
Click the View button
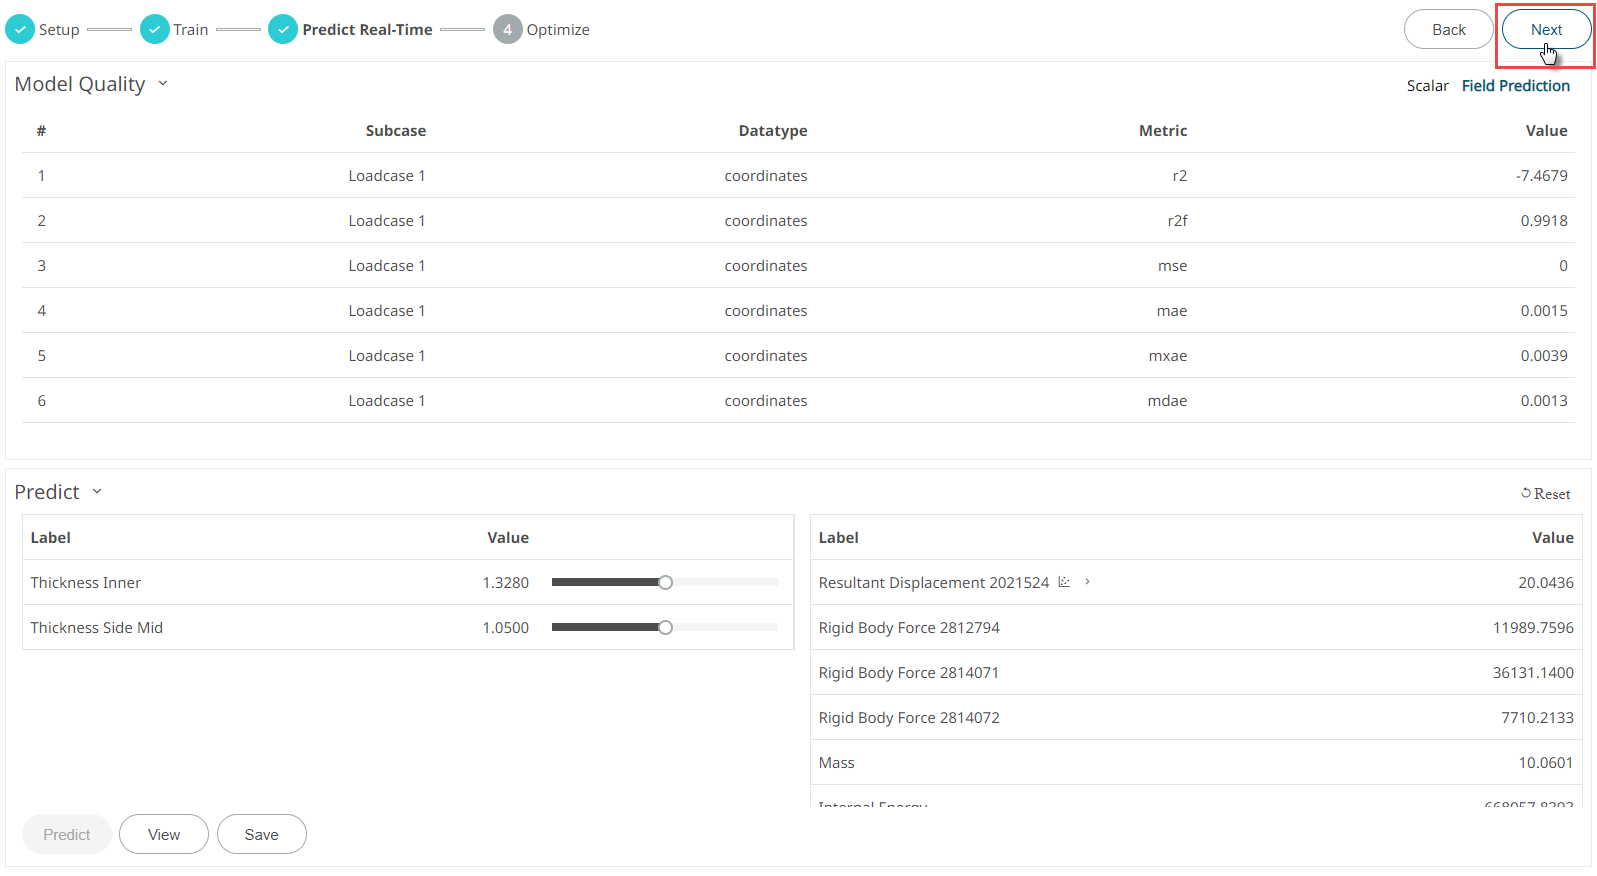click(164, 835)
